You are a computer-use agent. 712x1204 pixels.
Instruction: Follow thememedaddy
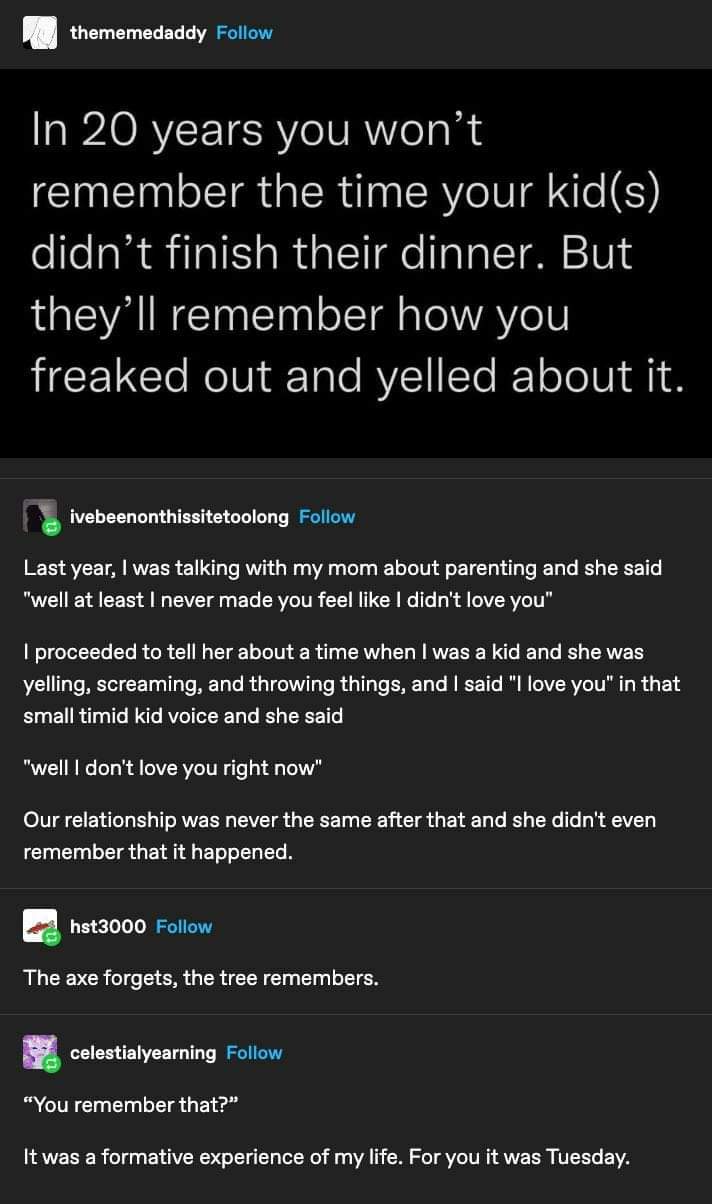tap(244, 33)
